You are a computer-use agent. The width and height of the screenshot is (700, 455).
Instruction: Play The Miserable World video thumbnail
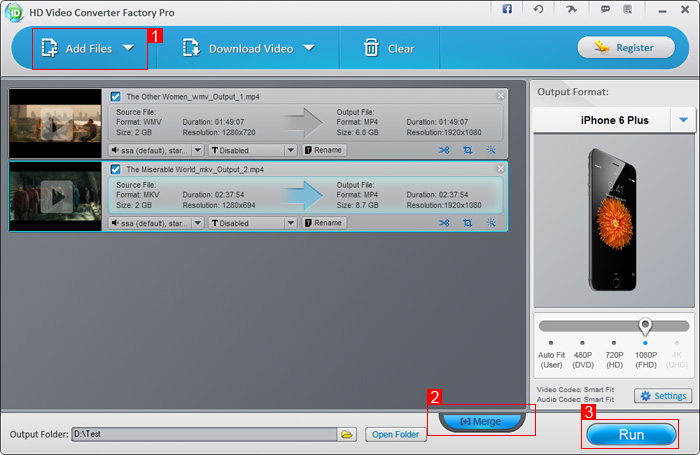(x=55, y=196)
